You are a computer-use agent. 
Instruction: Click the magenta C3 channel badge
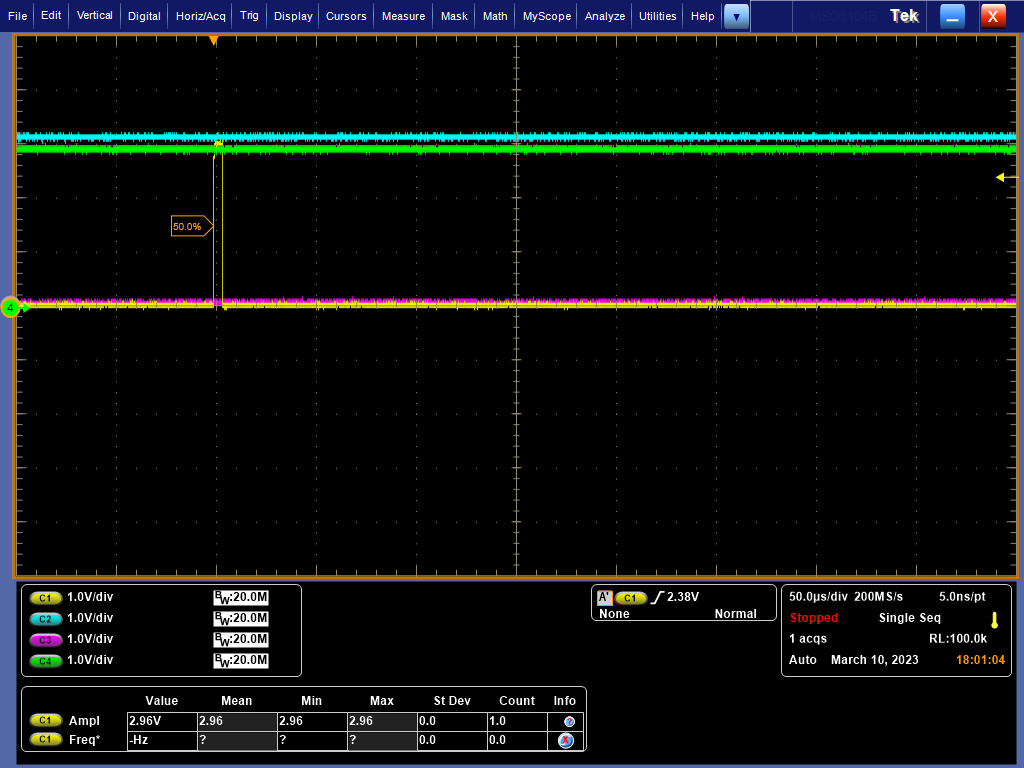46,639
